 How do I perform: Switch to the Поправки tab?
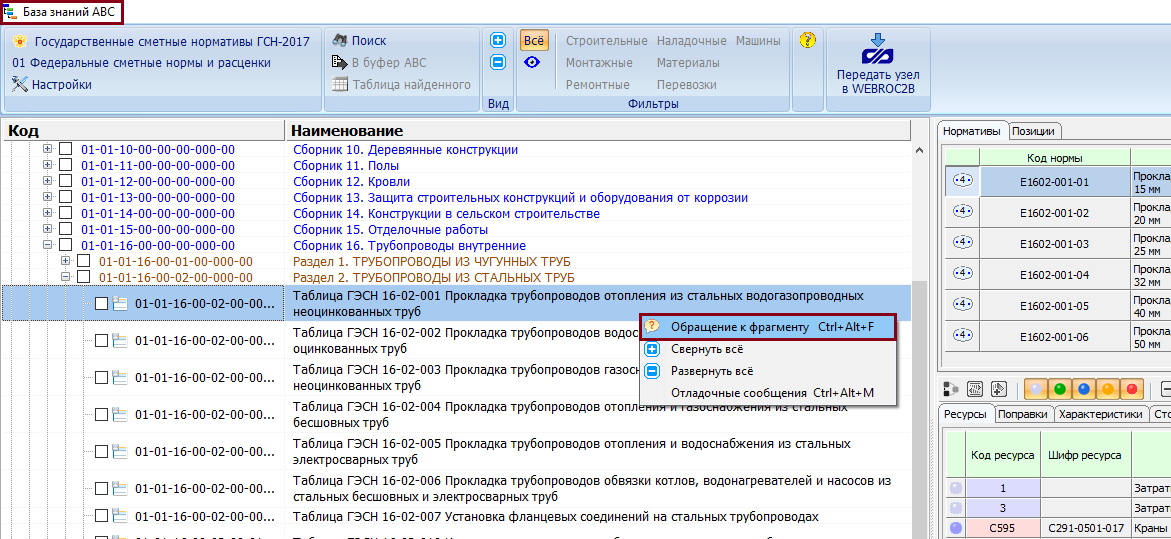click(1023, 414)
